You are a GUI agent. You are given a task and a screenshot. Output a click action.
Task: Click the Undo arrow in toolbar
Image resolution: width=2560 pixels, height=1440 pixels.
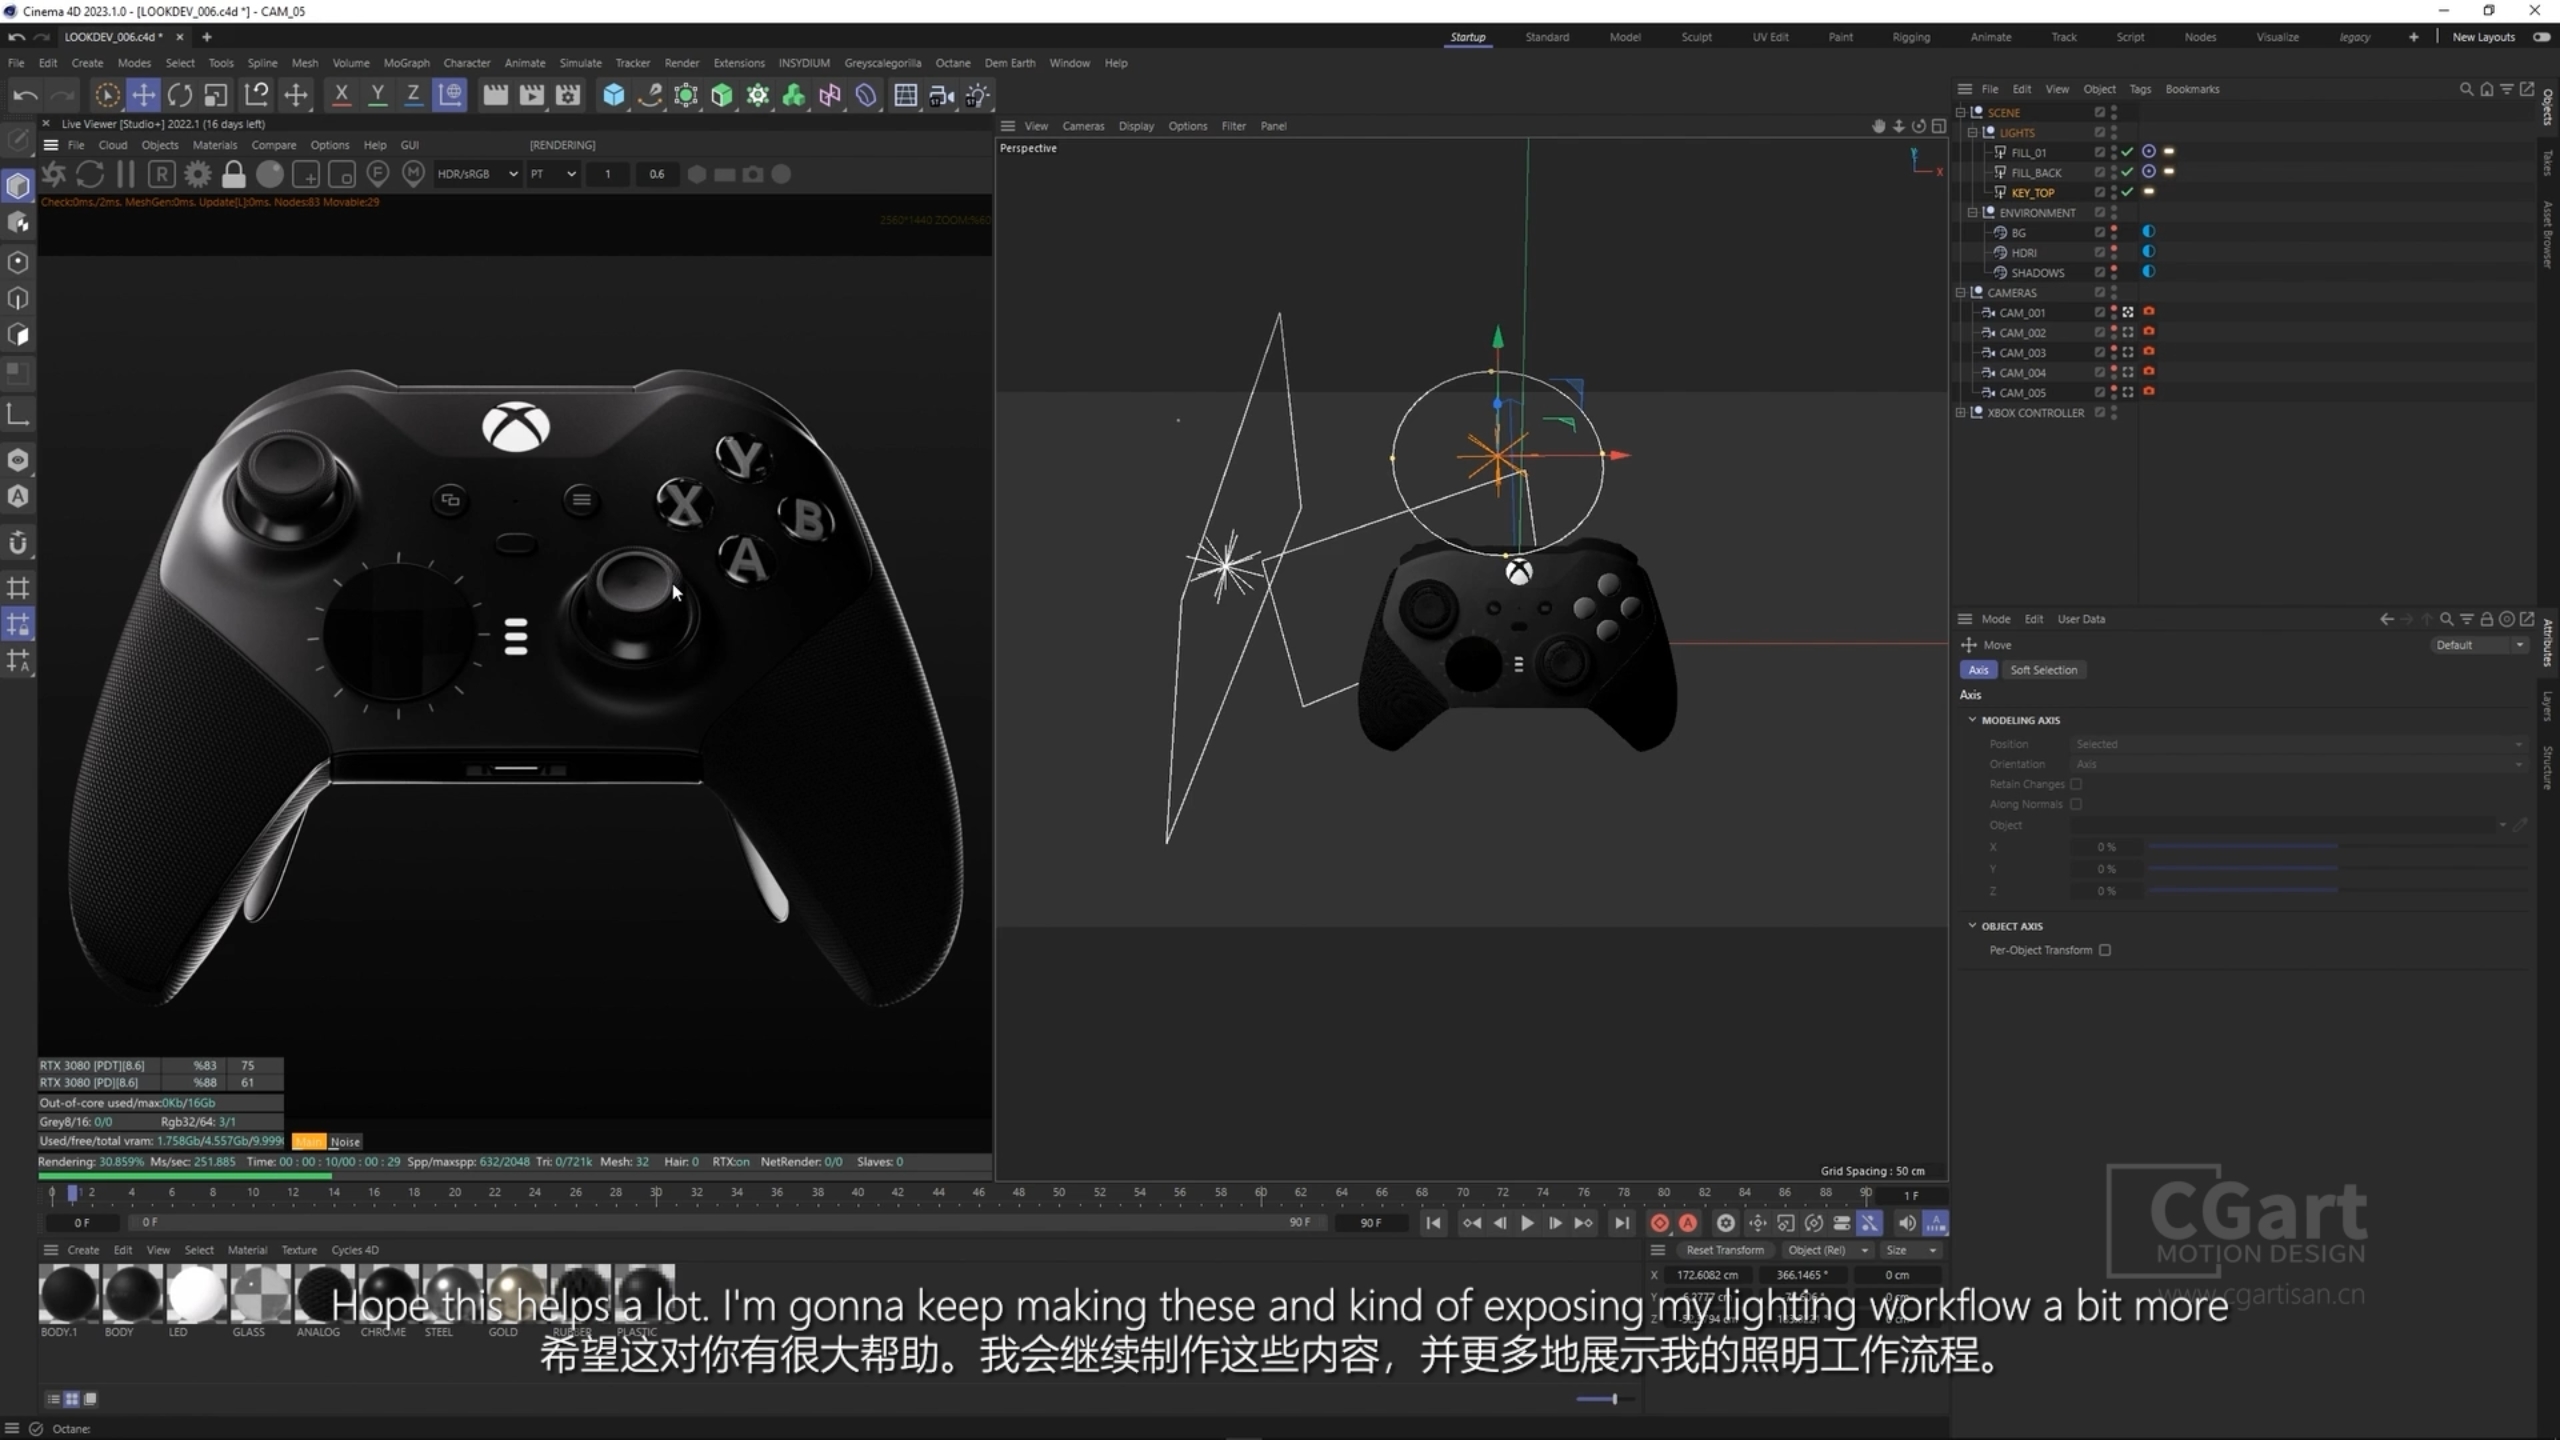coord(25,95)
